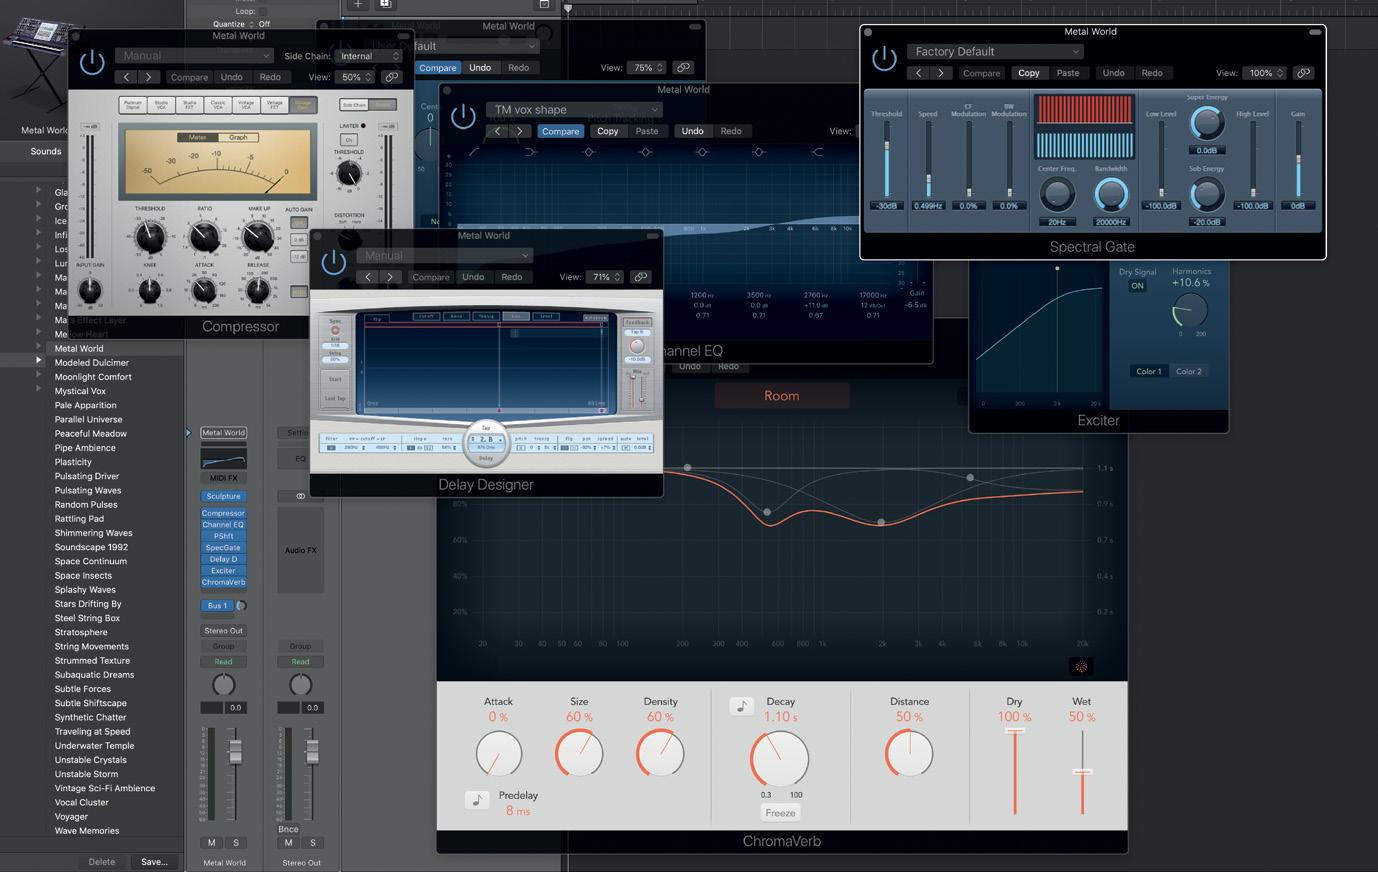The width and height of the screenshot is (1378, 872).
Task: Open the Spectral Gate View 100% dropdown
Action: [x=1265, y=73]
